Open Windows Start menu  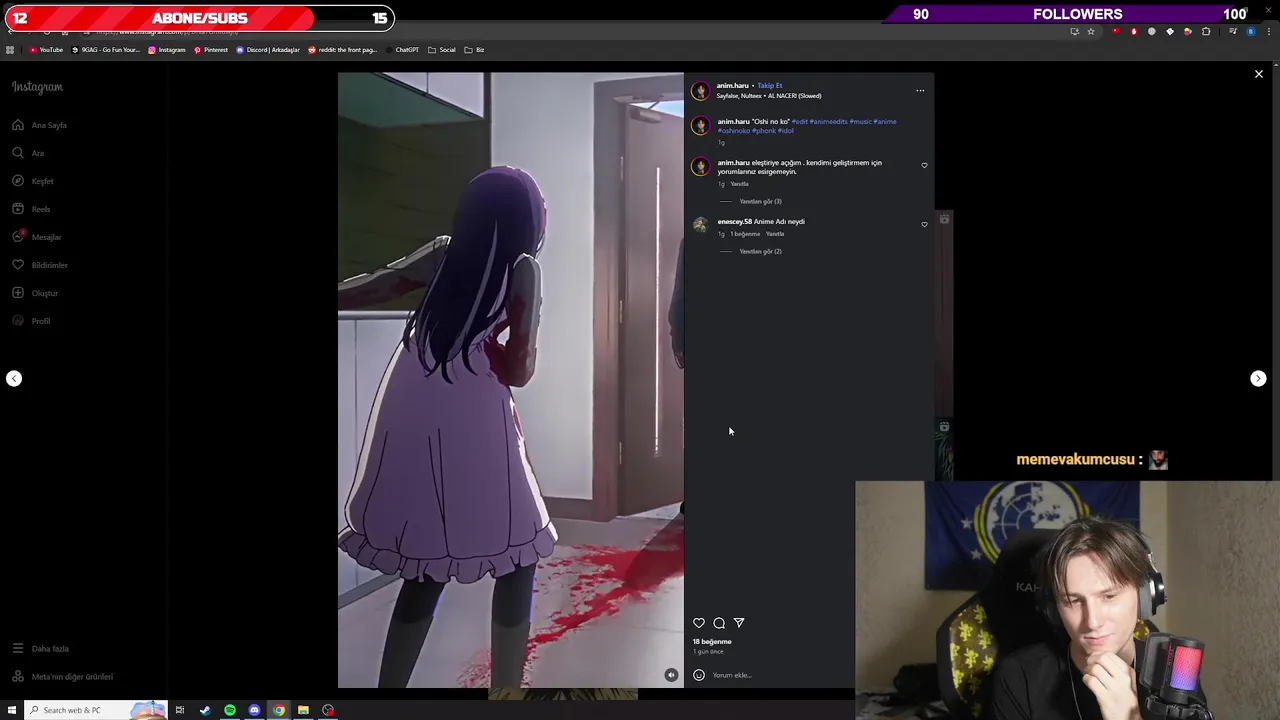pyautogui.click(x=12, y=710)
